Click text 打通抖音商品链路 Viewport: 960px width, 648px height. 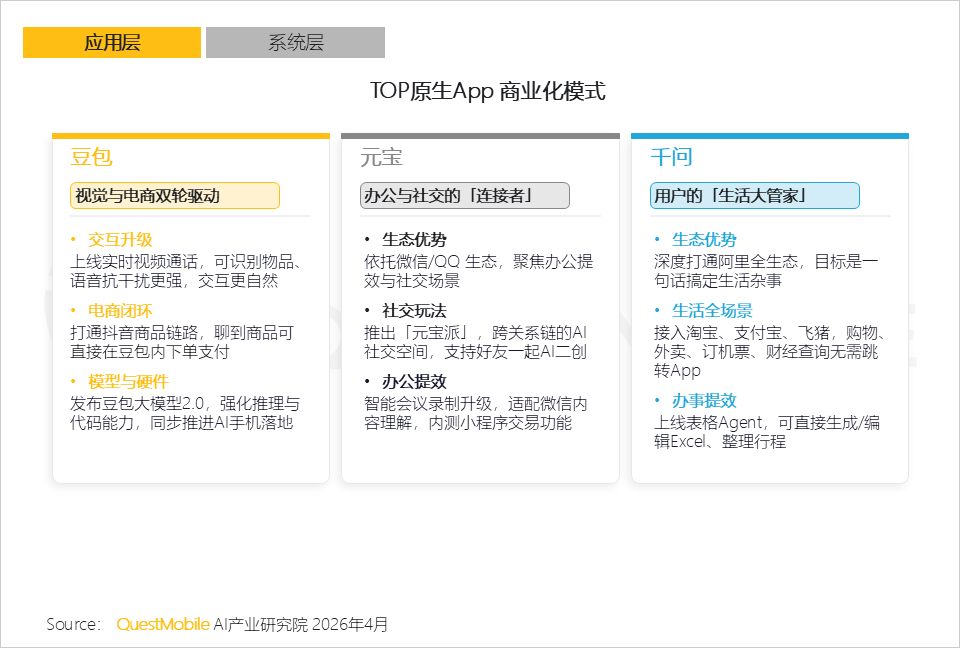point(134,333)
